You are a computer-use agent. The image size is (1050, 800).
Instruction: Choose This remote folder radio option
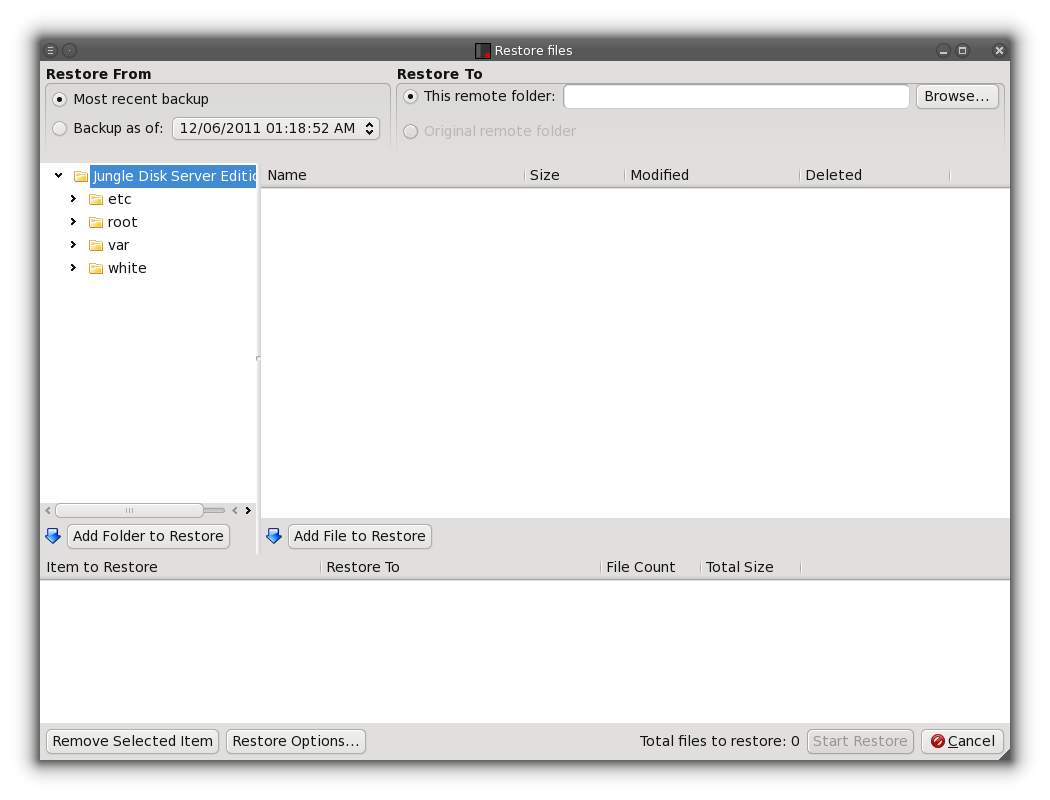click(410, 96)
